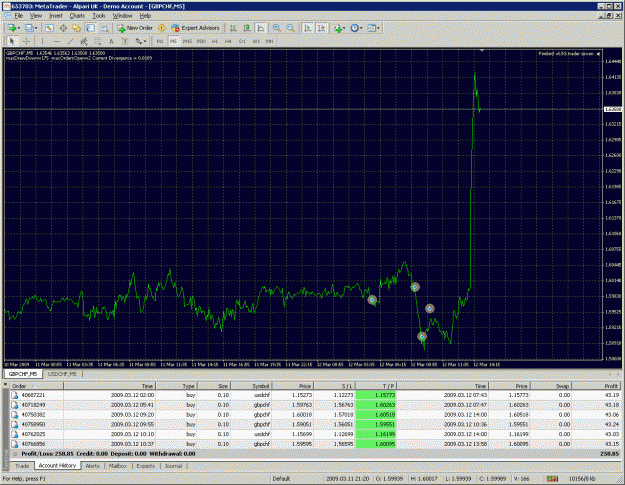Switch to the Trade tab
The width and height of the screenshot is (625, 485).
(22, 466)
